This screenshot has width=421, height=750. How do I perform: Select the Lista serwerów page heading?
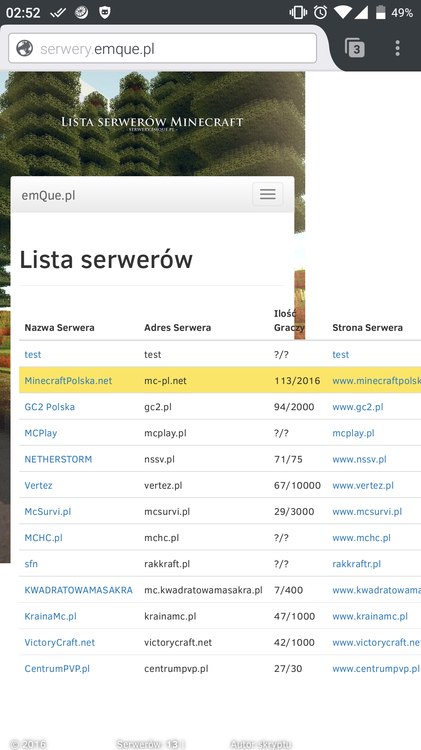pos(106,260)
